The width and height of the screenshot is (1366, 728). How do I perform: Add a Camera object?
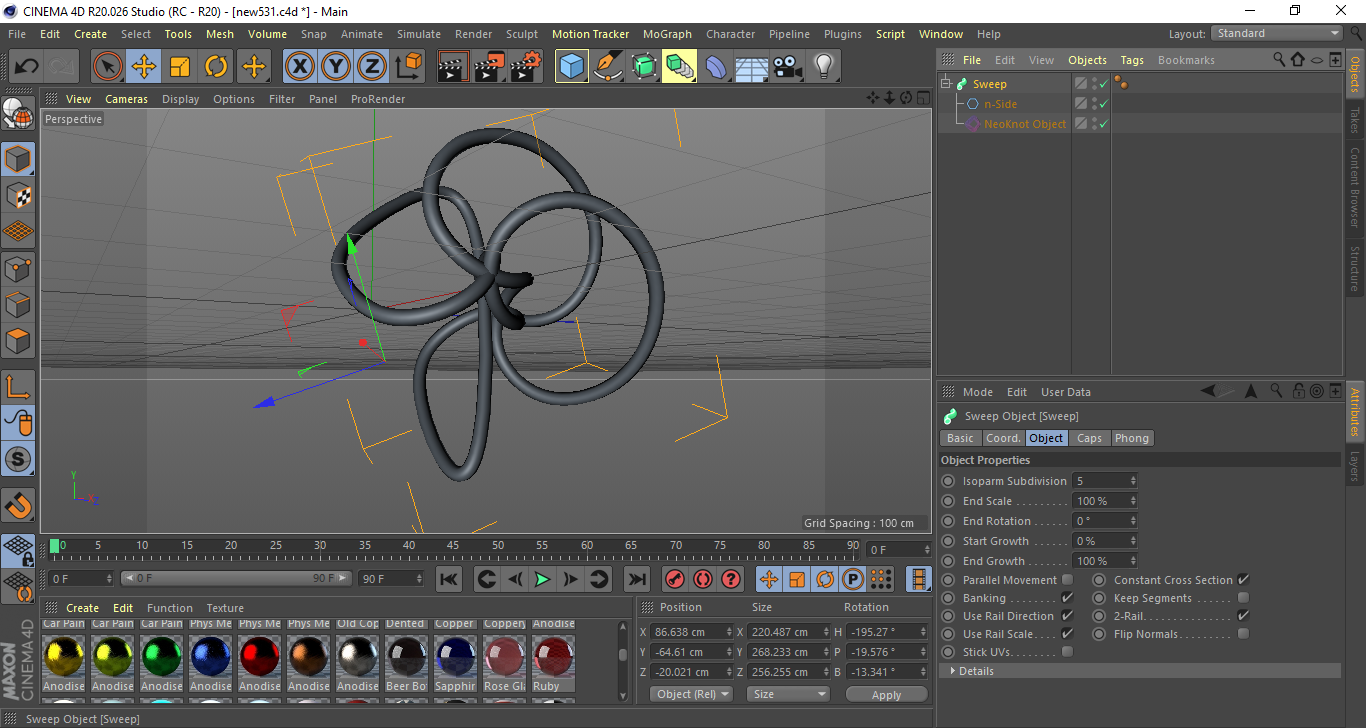(x=788, y=67)
